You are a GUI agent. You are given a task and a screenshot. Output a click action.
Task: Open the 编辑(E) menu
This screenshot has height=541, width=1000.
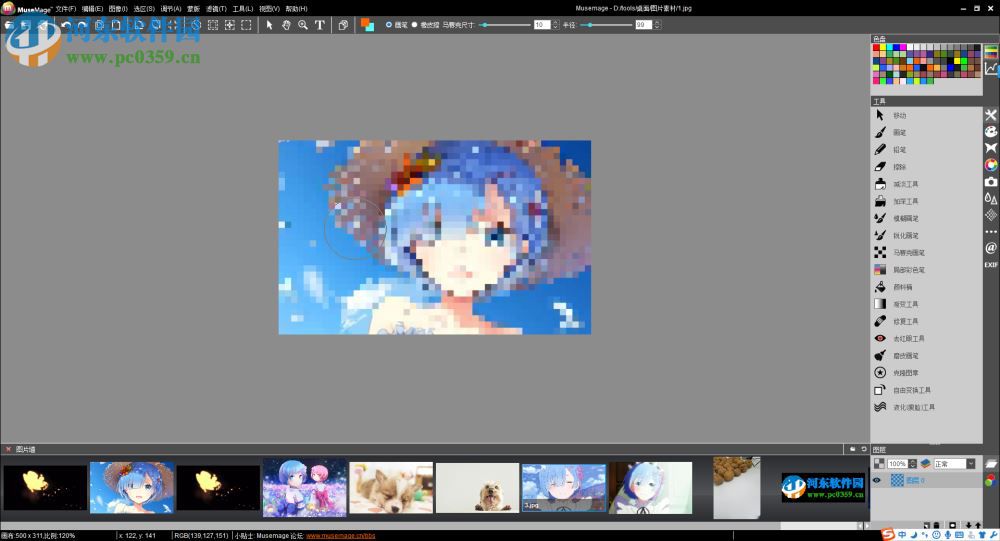tap(92, 9)
